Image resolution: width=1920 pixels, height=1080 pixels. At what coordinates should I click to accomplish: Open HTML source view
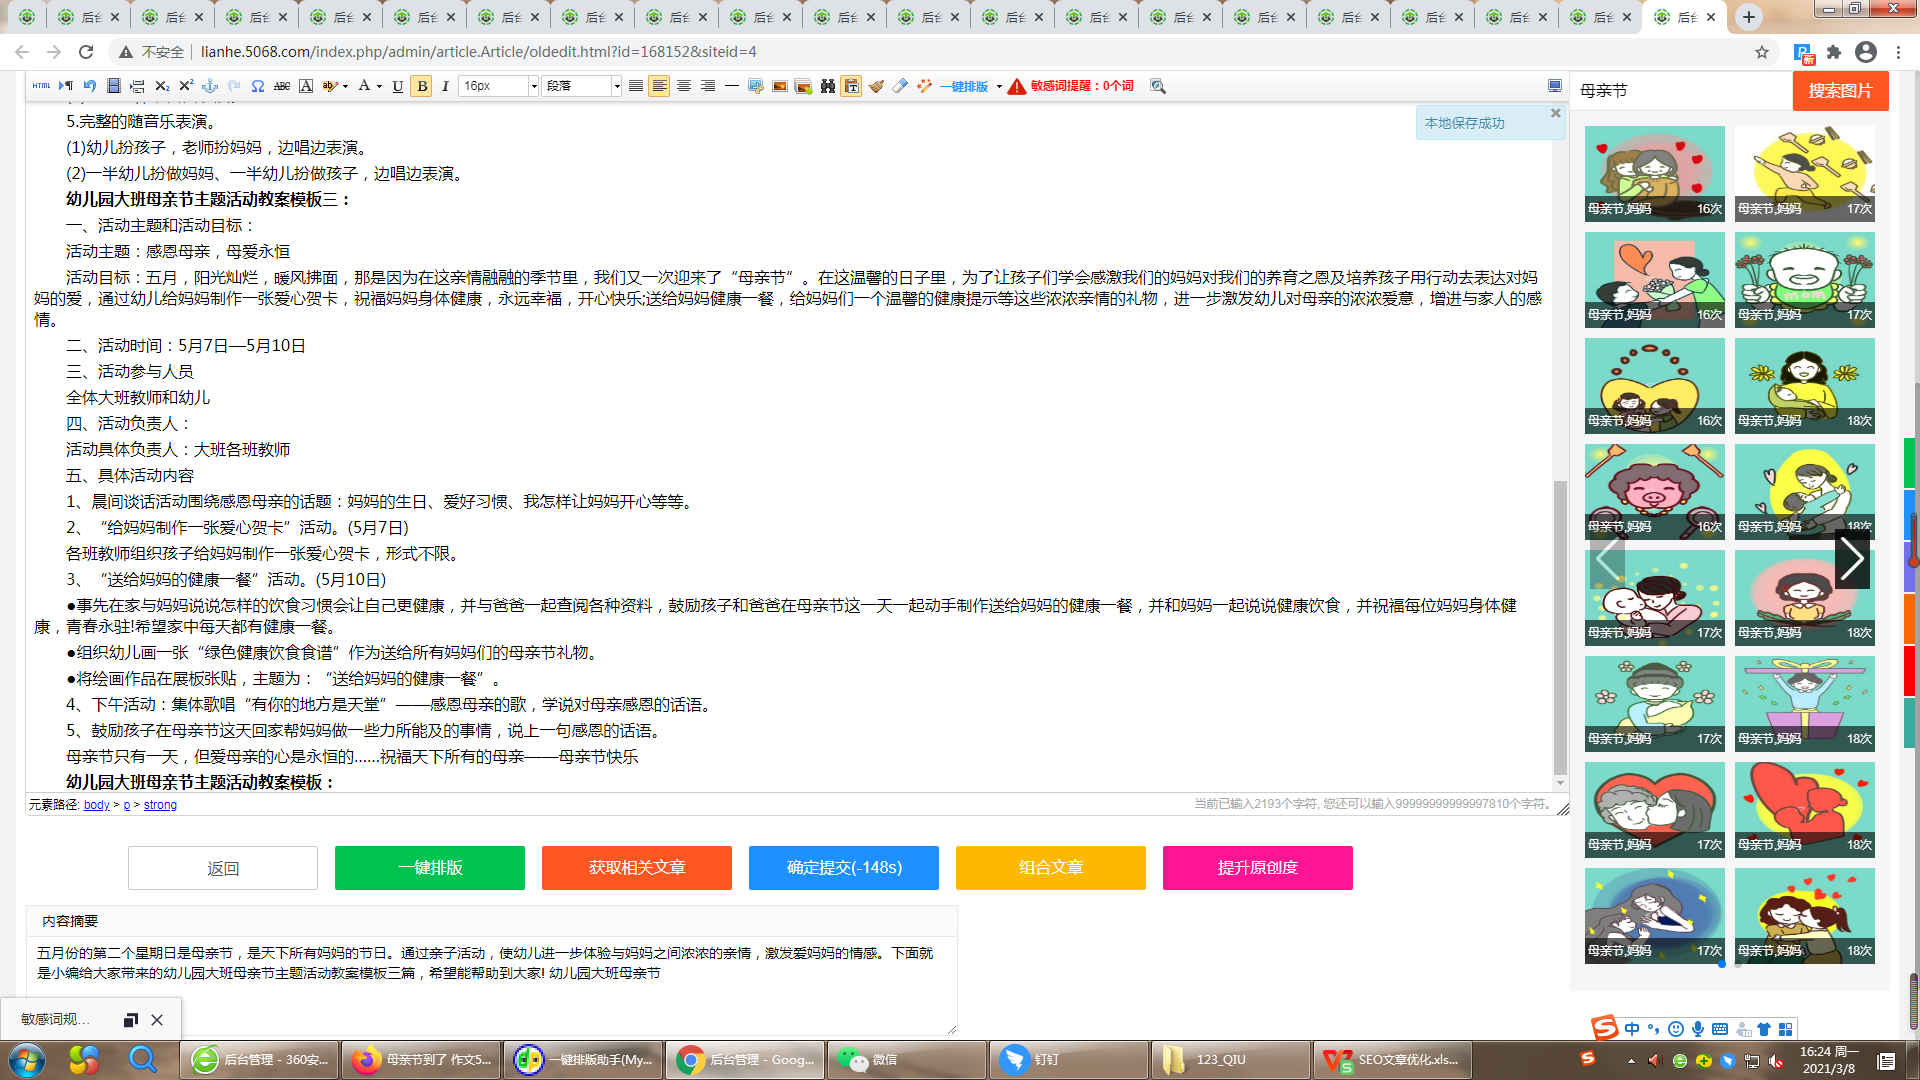coord(41,86)
